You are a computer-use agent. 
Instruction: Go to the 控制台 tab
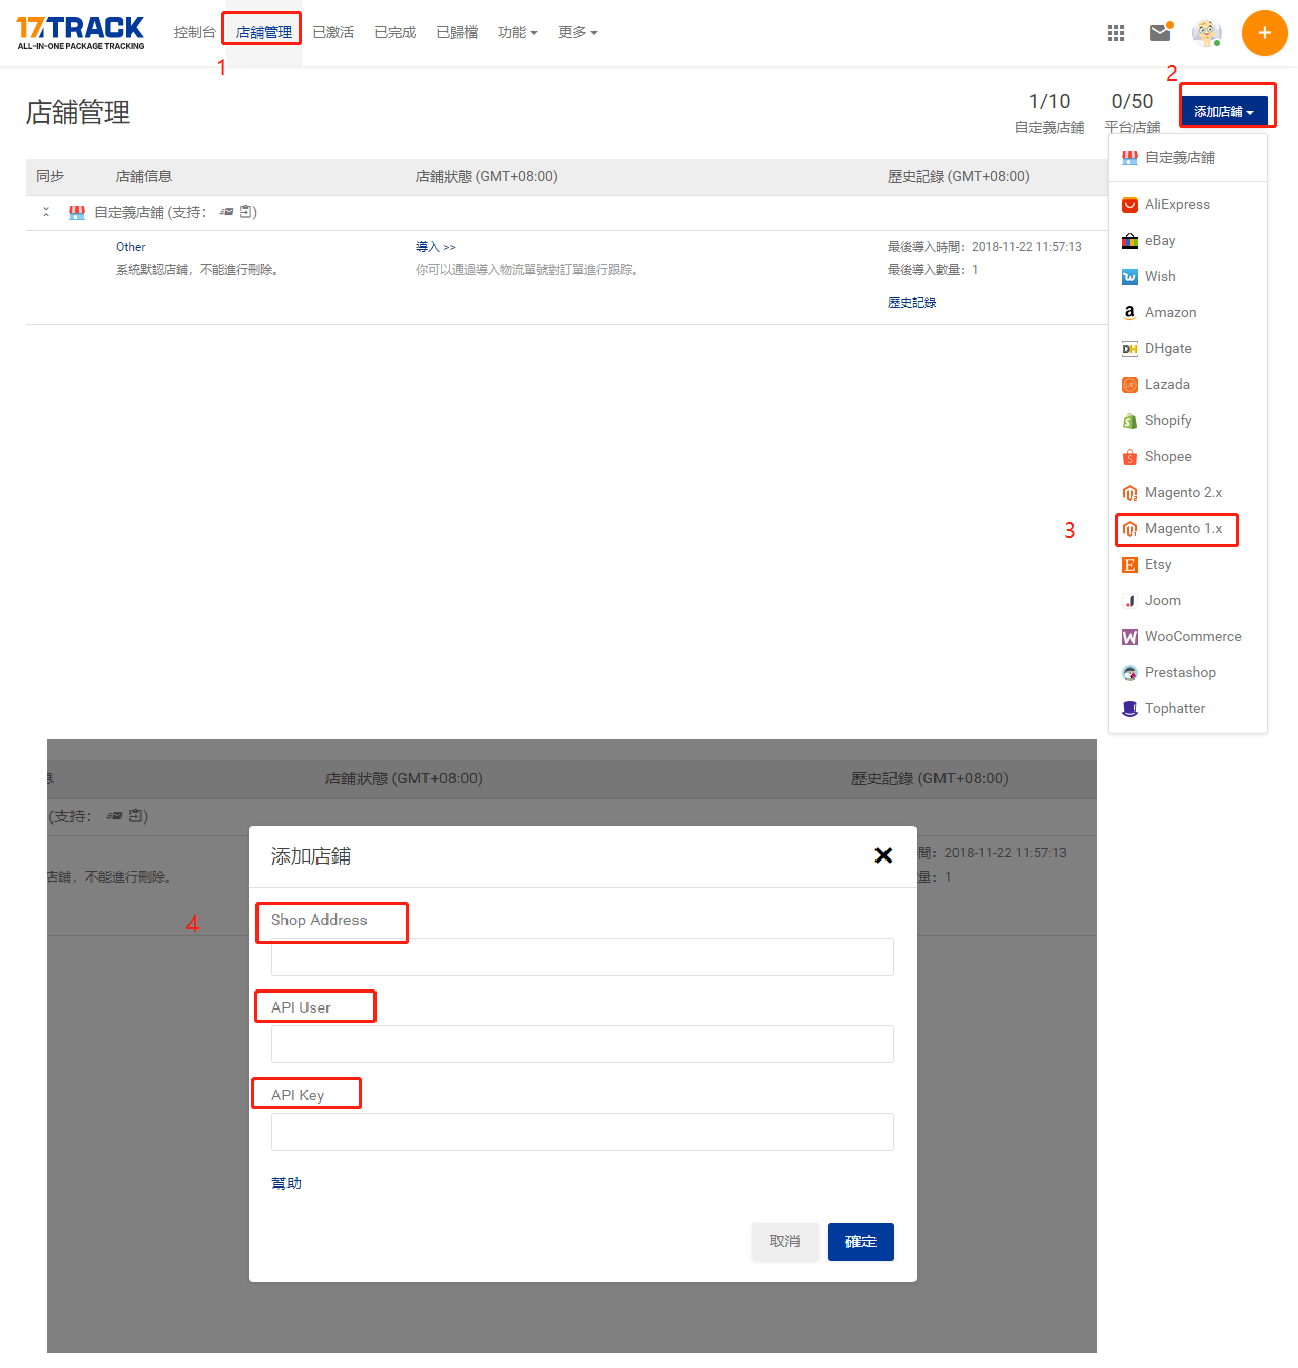tap(195, 33)
